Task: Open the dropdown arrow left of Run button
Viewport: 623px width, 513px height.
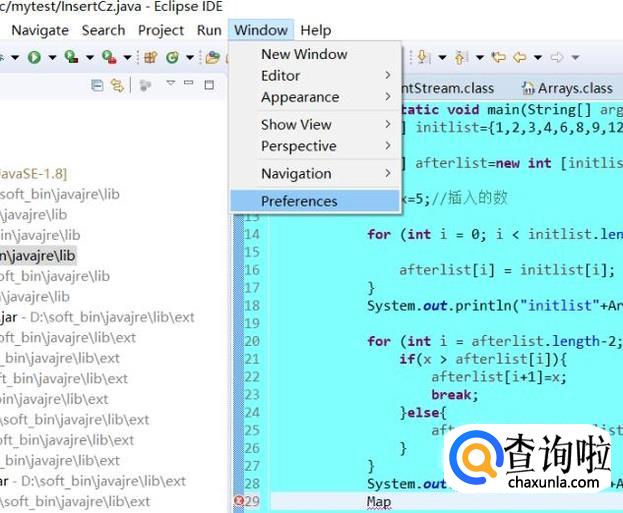Action: [x=15, y=58]
